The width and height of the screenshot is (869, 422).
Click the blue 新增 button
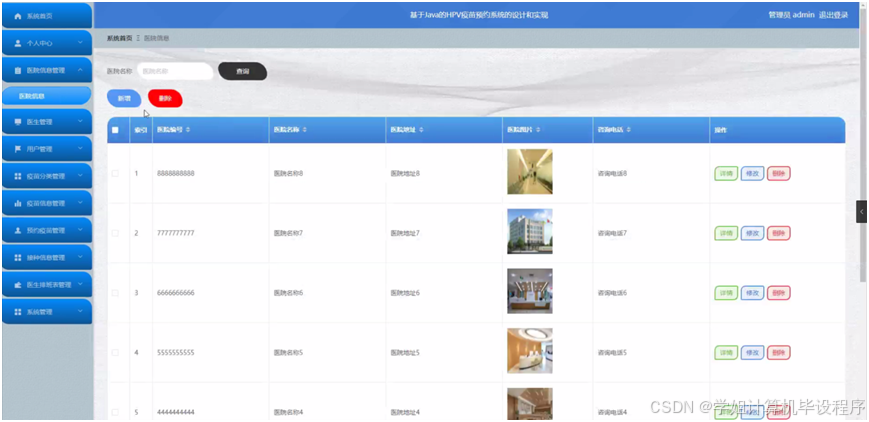click(124, 98)
